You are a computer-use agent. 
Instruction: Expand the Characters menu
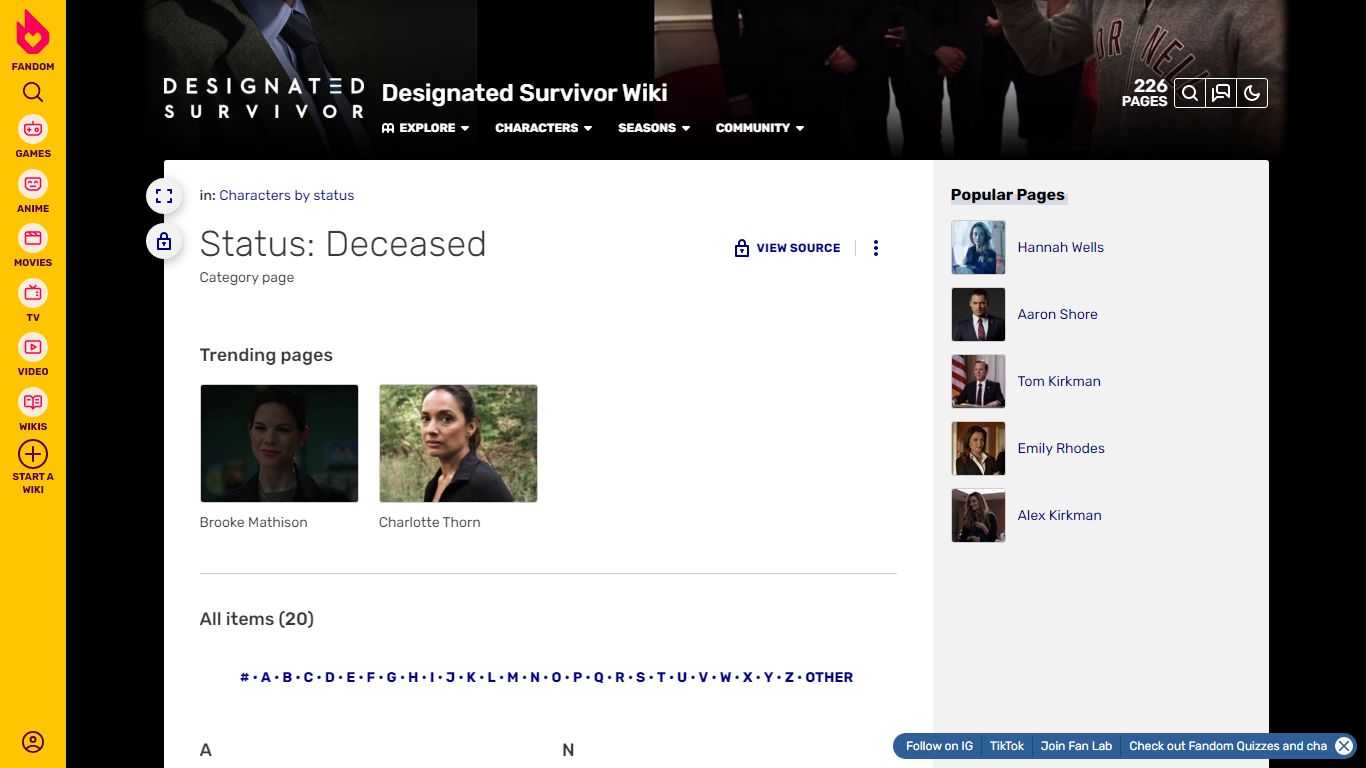pos(544,128)
